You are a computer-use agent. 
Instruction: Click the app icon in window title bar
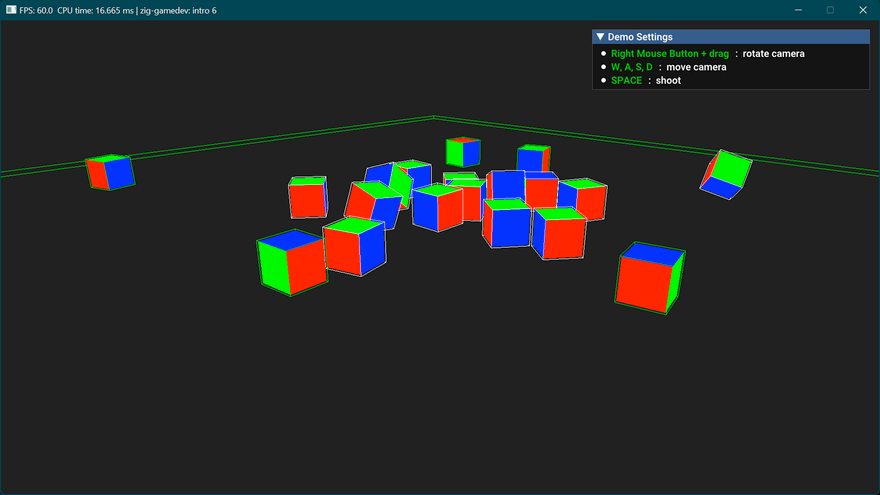11,10
